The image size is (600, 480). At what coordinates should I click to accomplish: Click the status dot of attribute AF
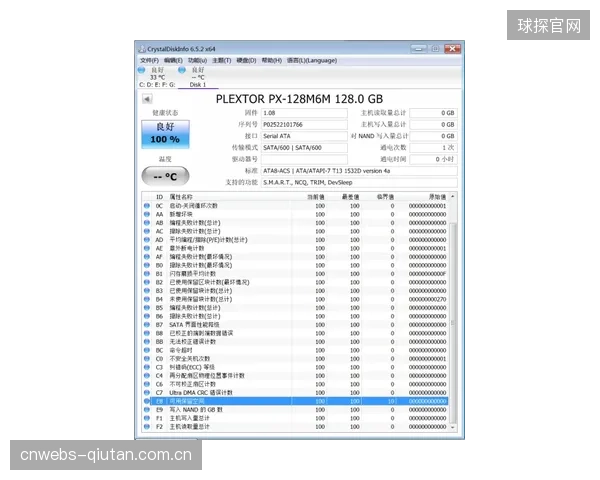pos(147,257)
